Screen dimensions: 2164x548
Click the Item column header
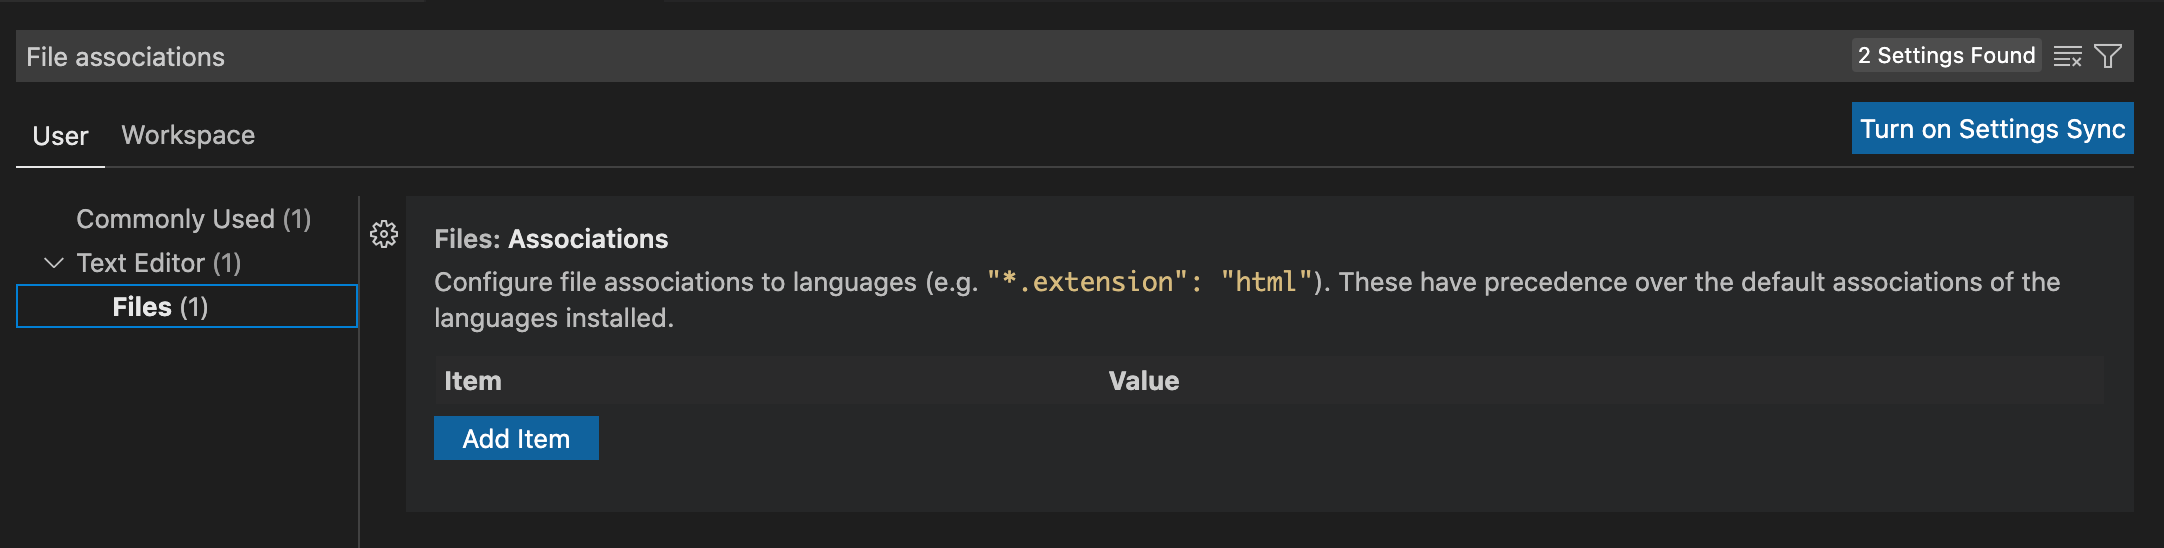473,381
